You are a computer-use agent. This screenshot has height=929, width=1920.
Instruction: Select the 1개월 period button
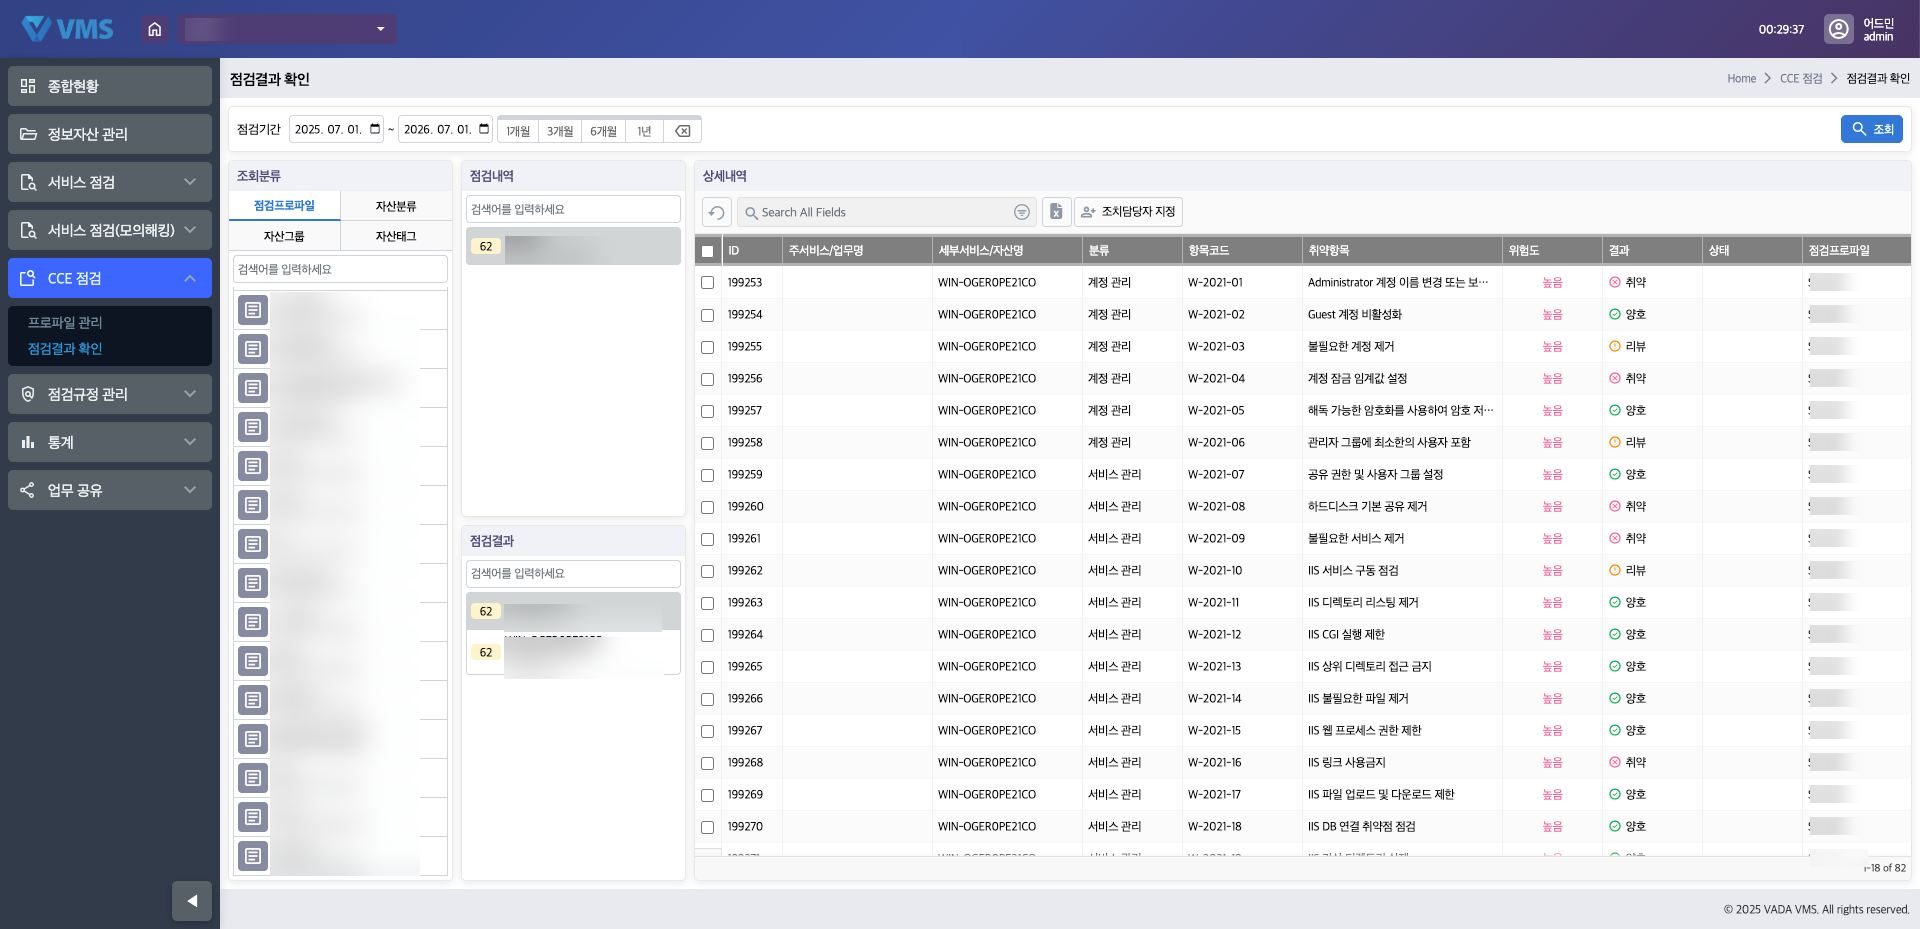(518, 131)
